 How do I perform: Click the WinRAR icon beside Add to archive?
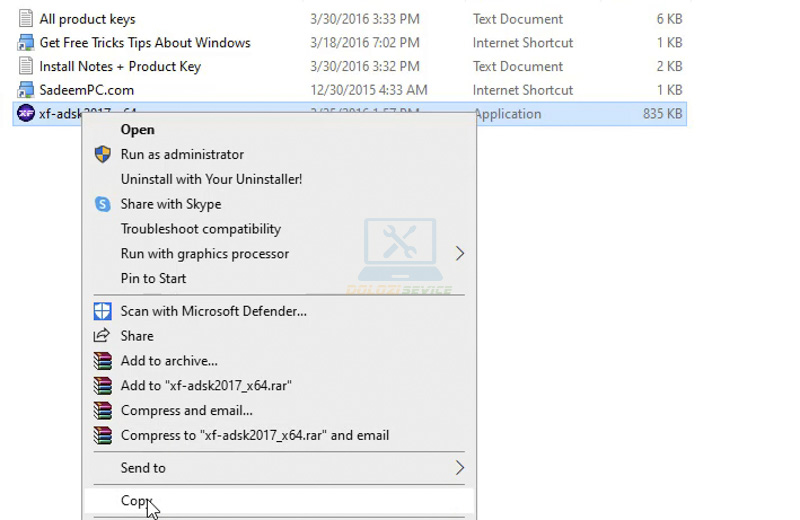click(102, 361)
